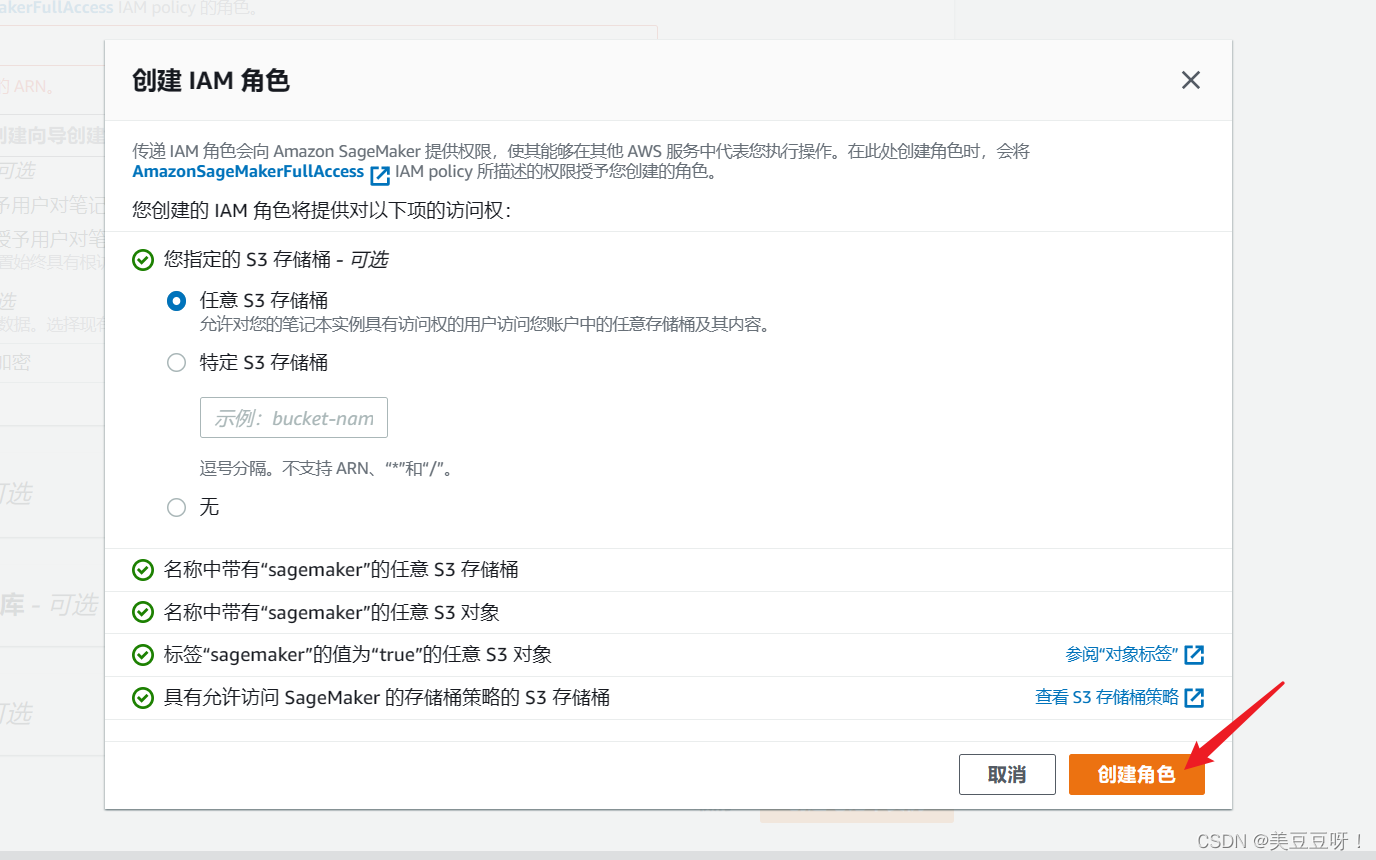Click text 您创建的 IAM 角色将提供对以下项的访问权
The image size is (1376, 860).
coord(321,210)
